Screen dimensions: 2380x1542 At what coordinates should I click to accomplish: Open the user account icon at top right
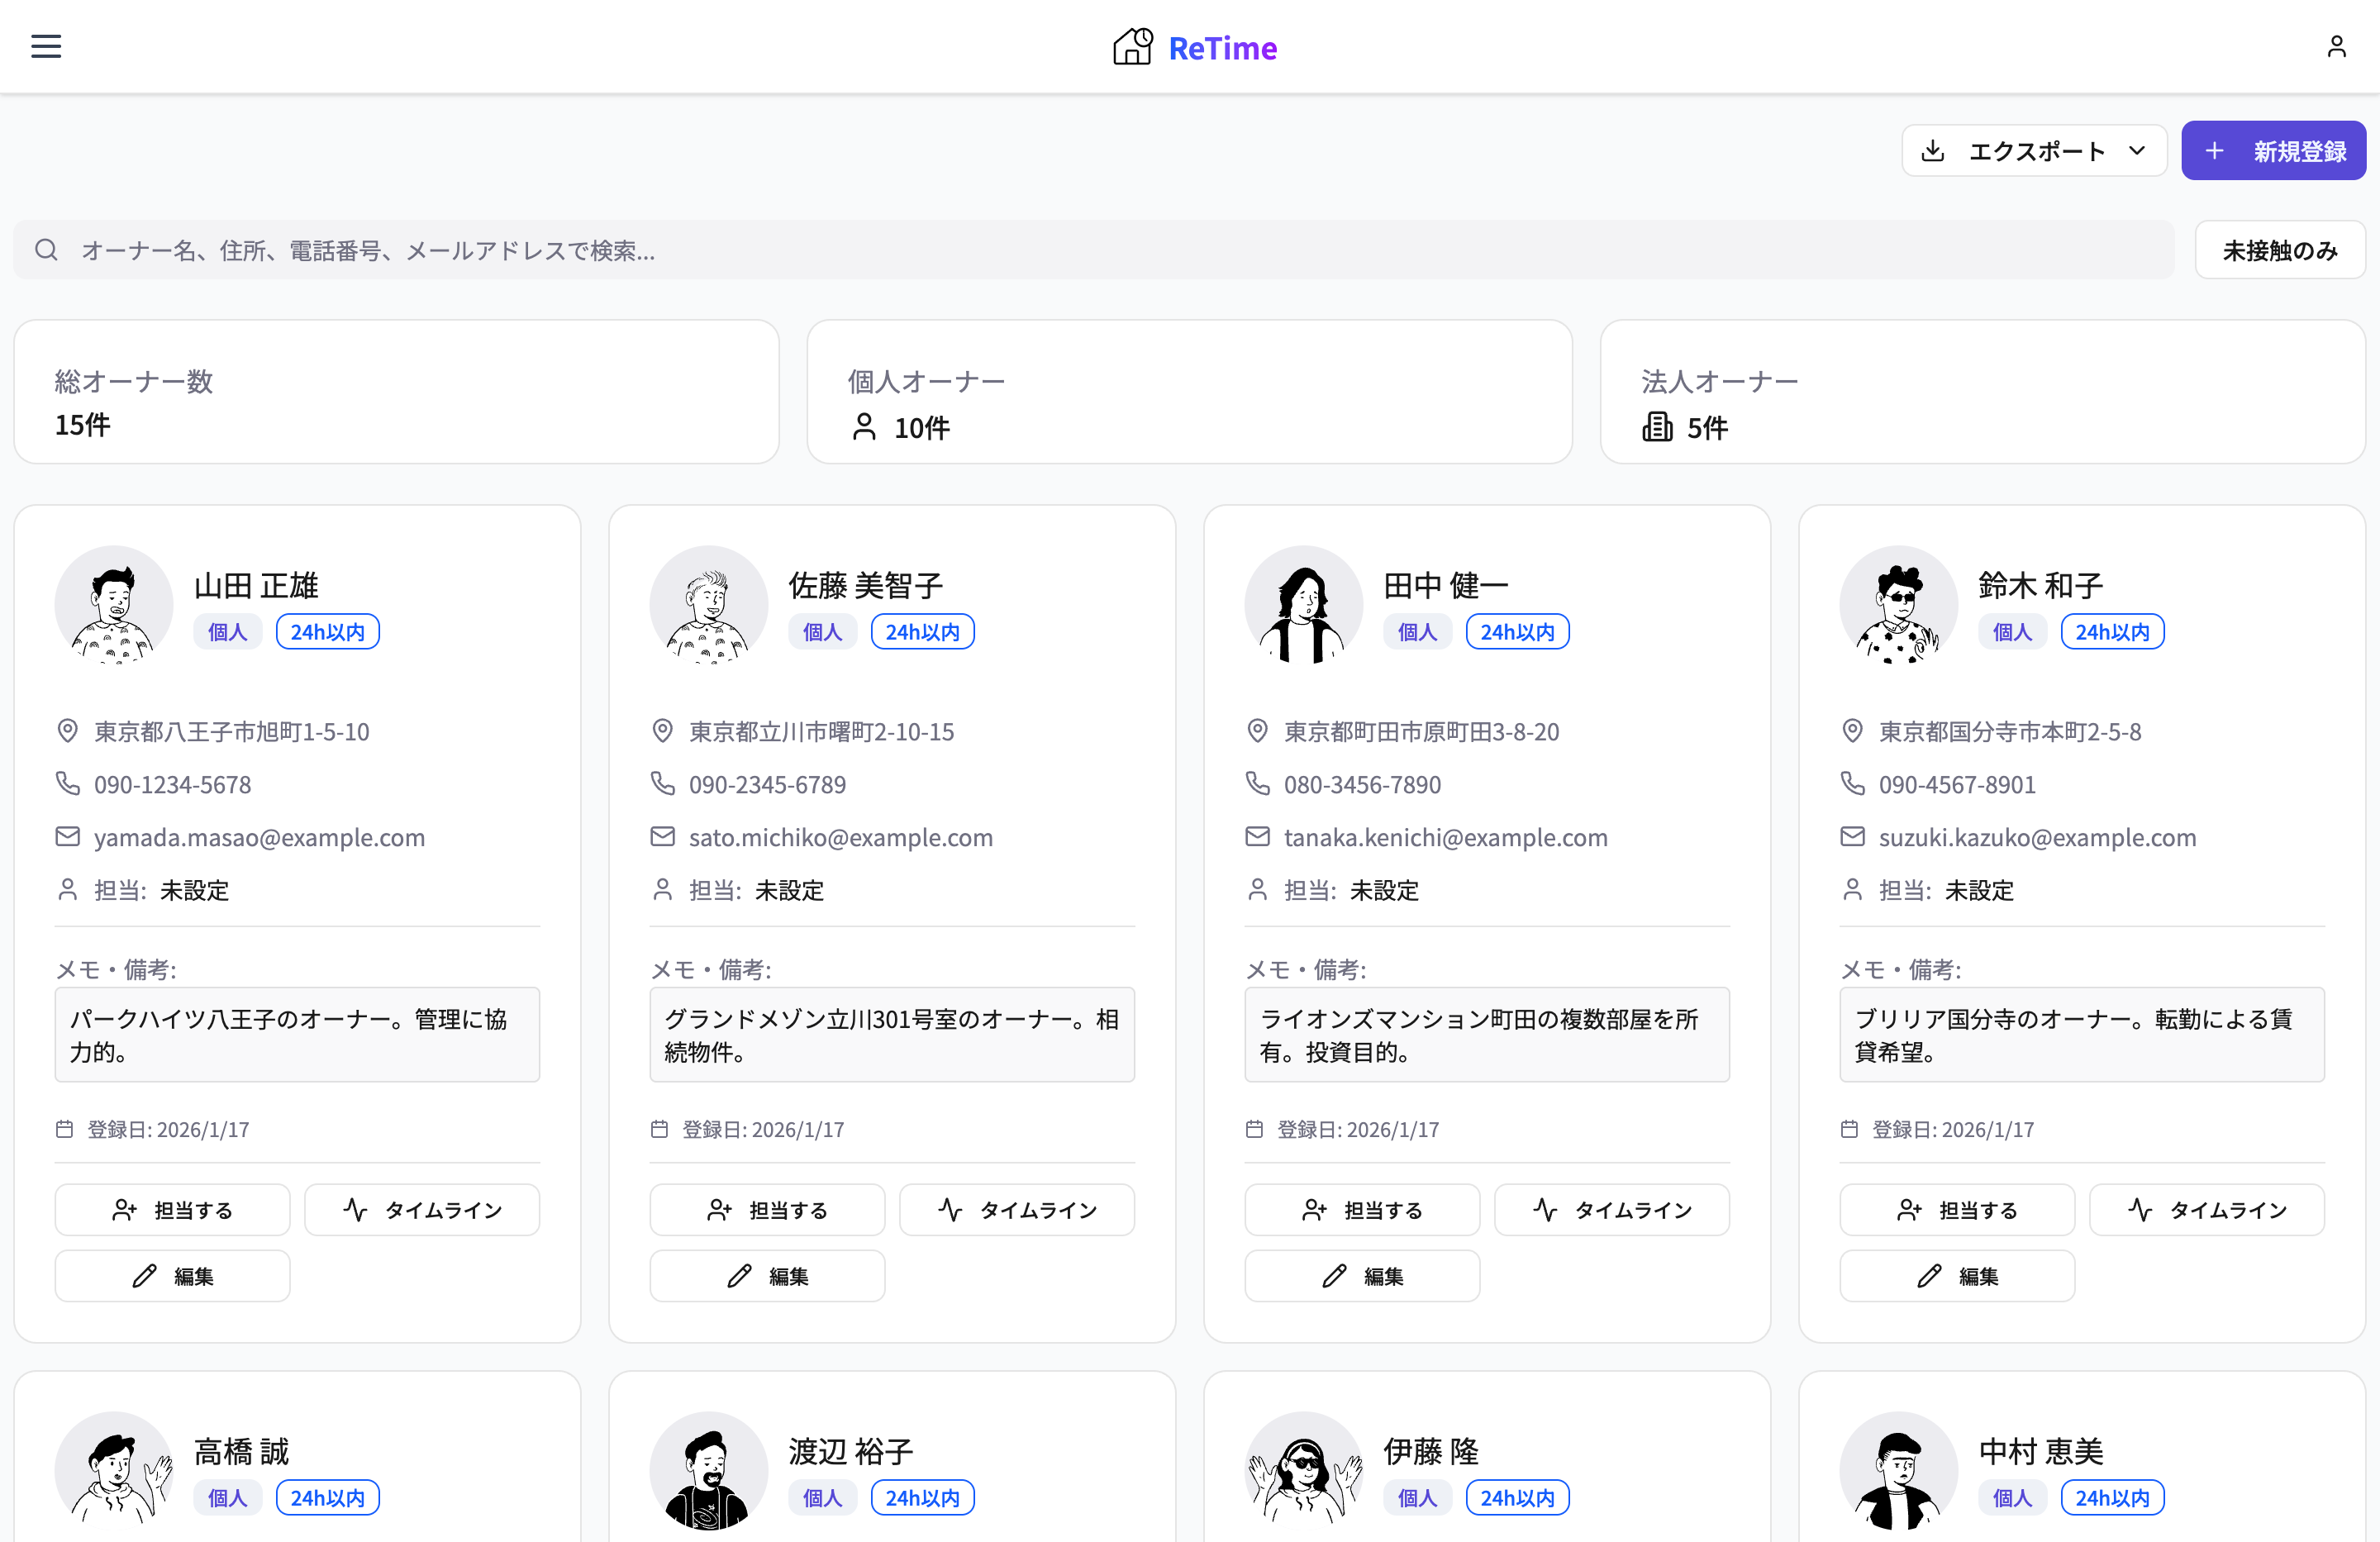click(2337, 46)
